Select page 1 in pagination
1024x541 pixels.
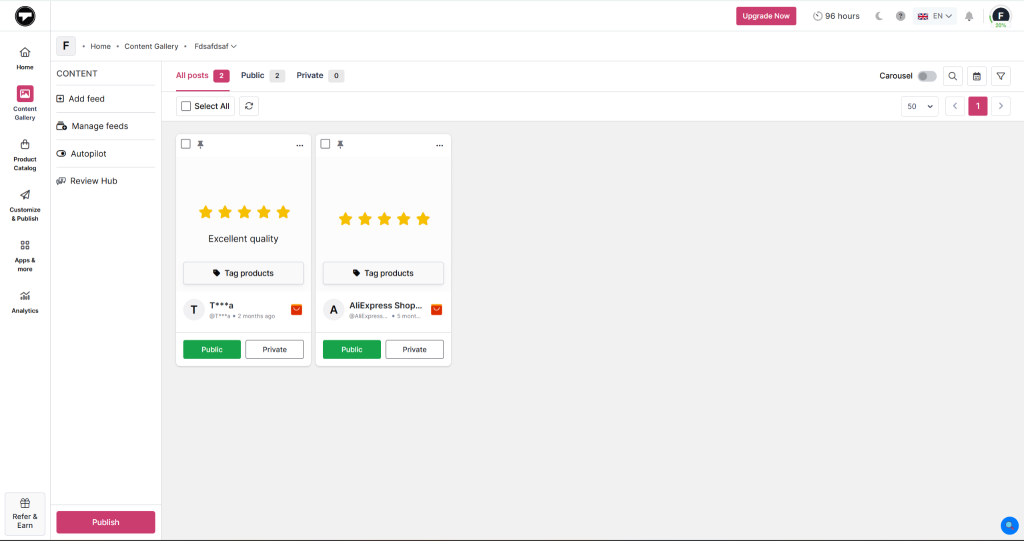(x=978, y=106)
